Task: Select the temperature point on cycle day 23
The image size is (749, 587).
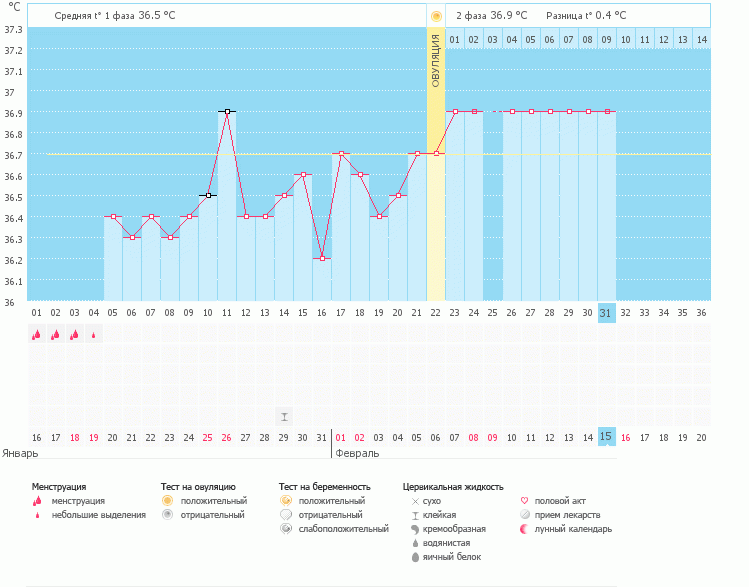Action: tap(455, 111)
